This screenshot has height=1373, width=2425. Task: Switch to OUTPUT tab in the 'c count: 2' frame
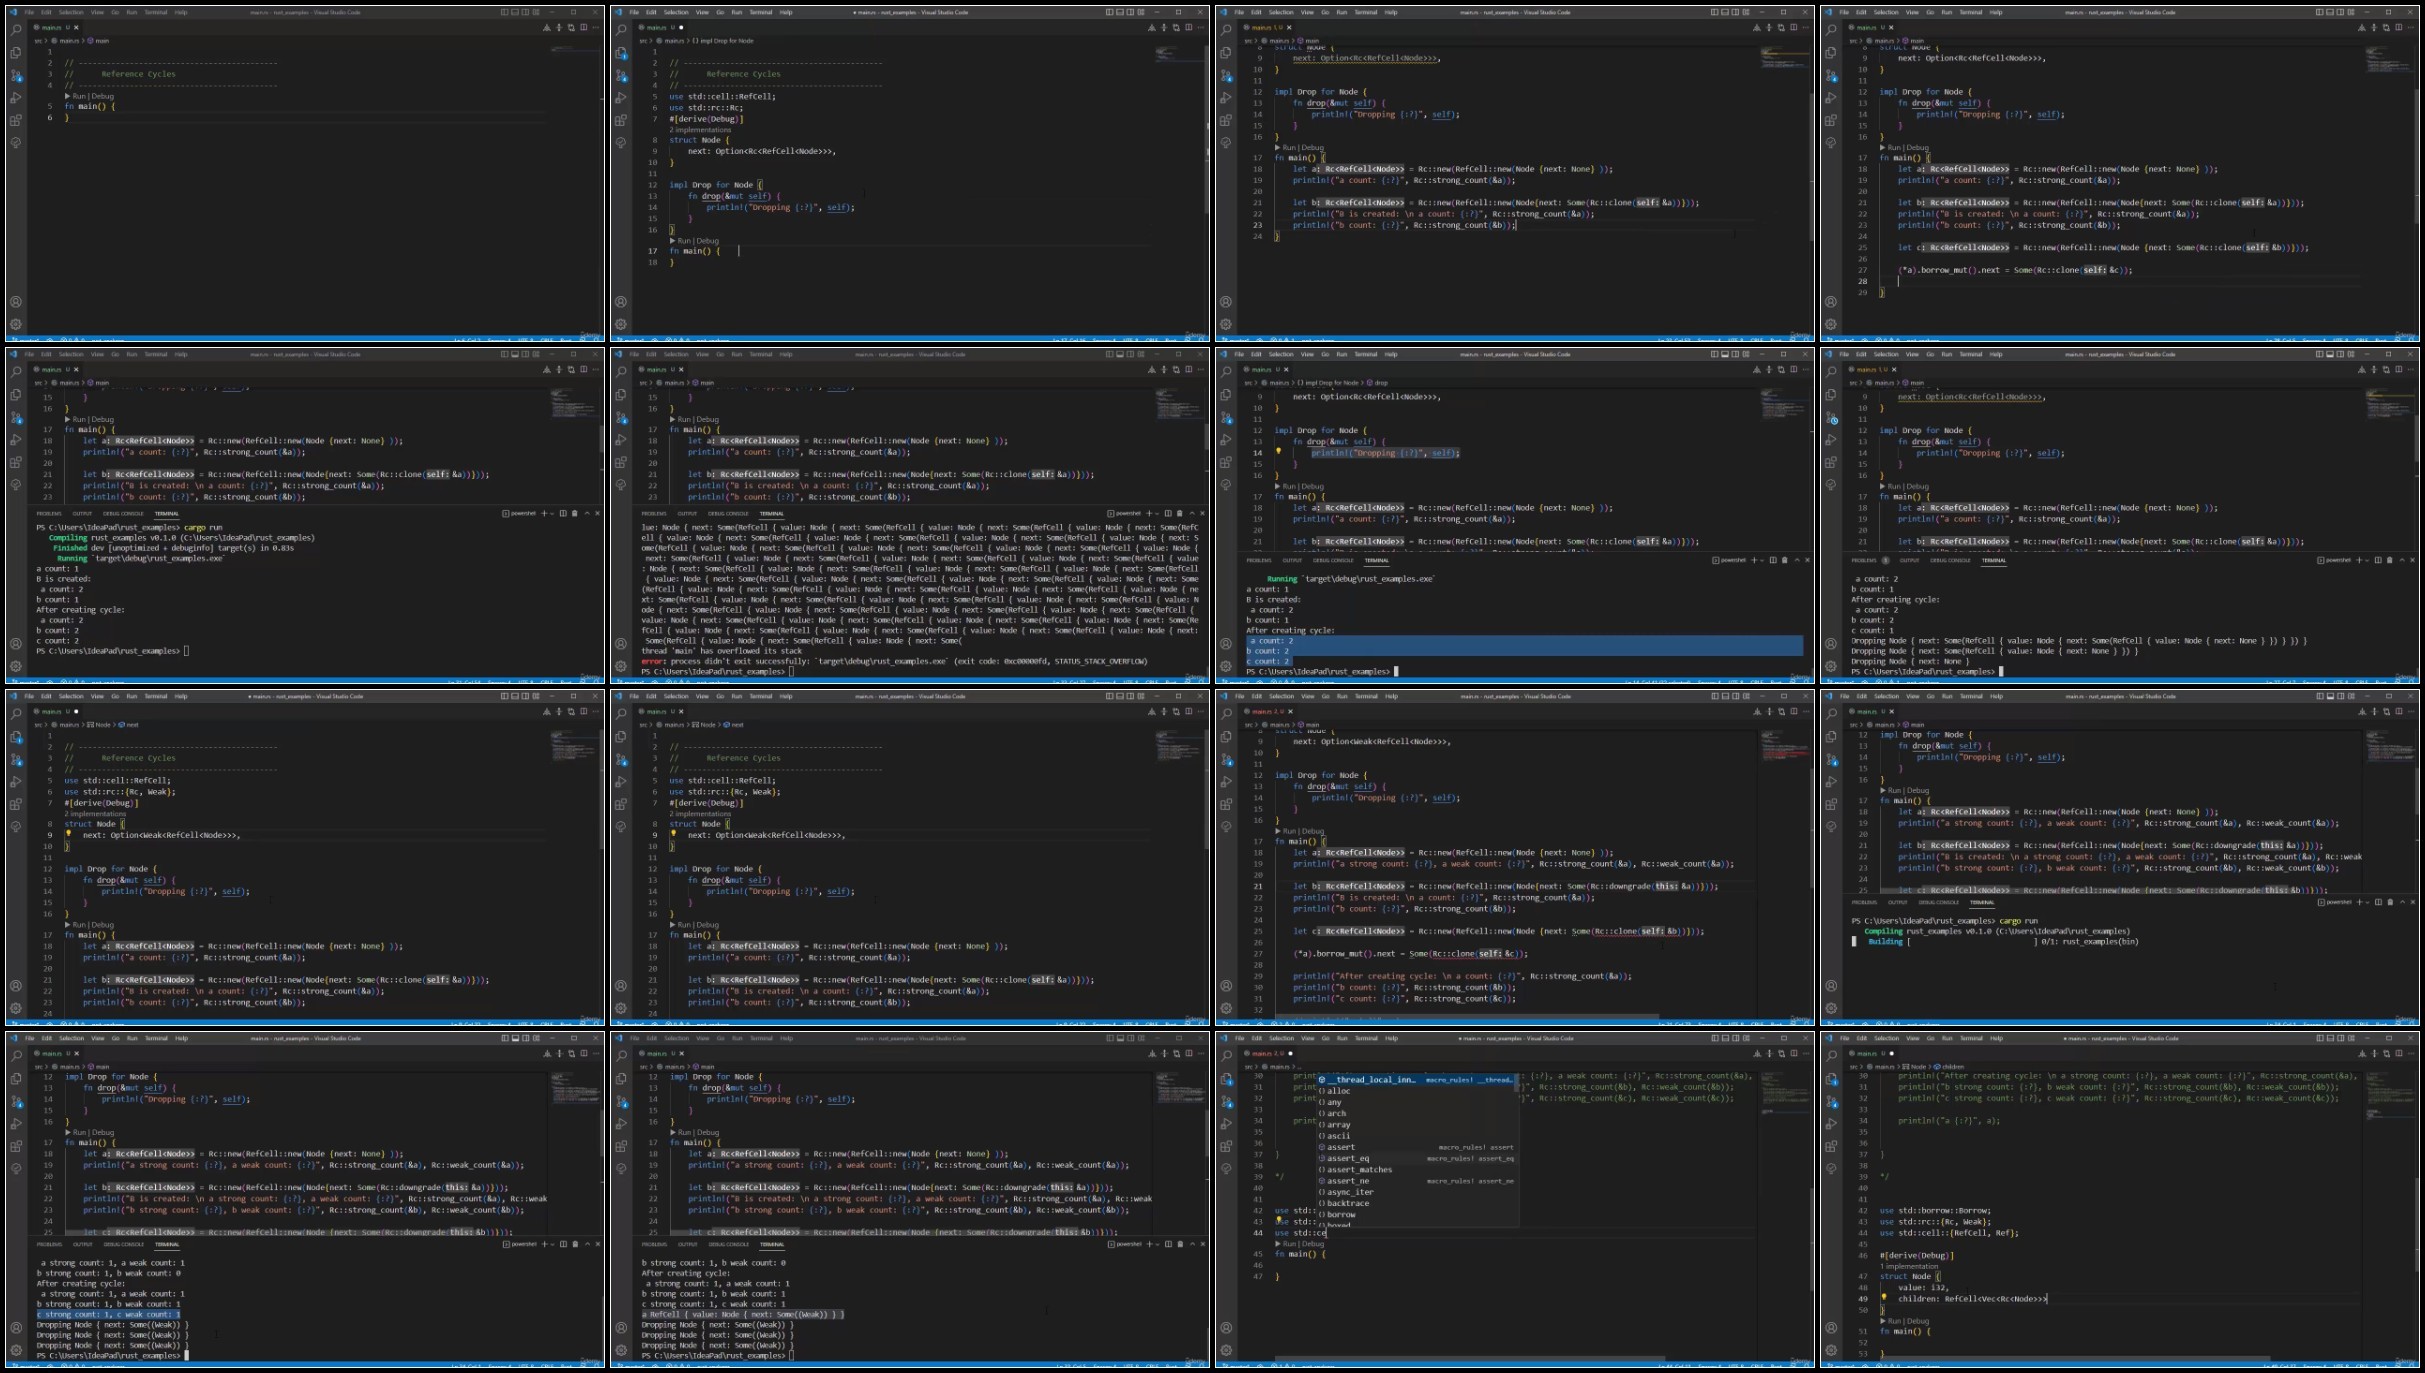(x=82, y=513)
